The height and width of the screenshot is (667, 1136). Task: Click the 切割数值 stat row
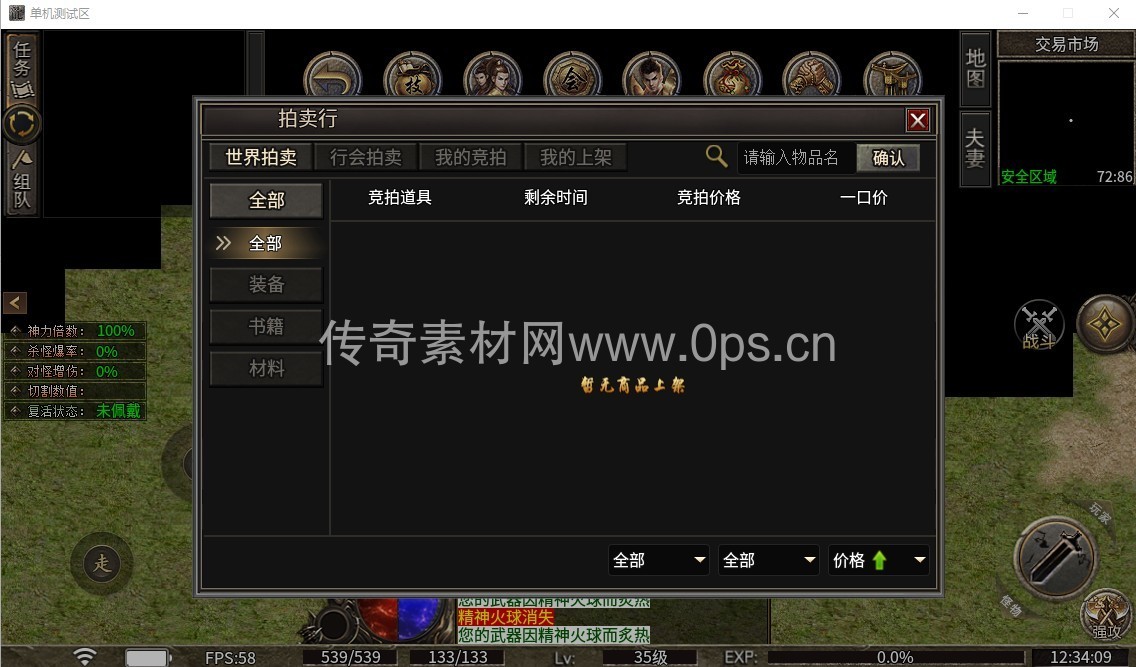tap(76, 391)
